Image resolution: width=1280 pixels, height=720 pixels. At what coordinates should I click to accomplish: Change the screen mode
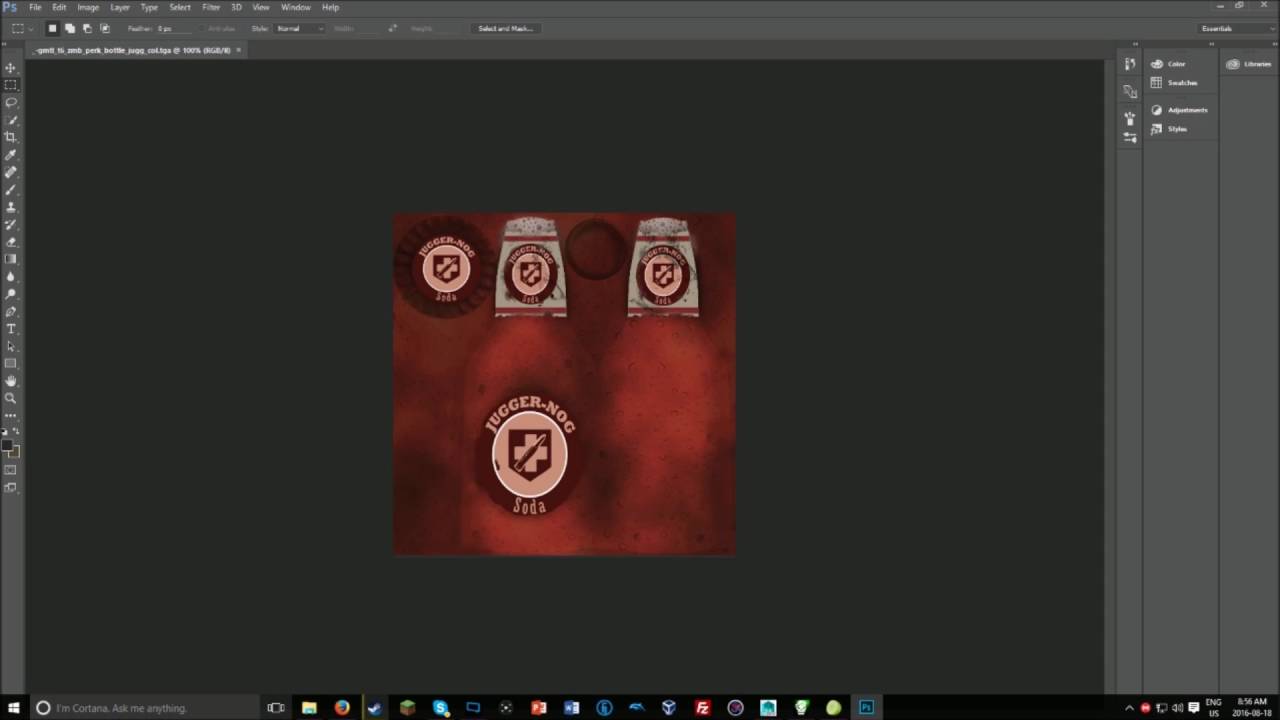(x=11, y=488)
